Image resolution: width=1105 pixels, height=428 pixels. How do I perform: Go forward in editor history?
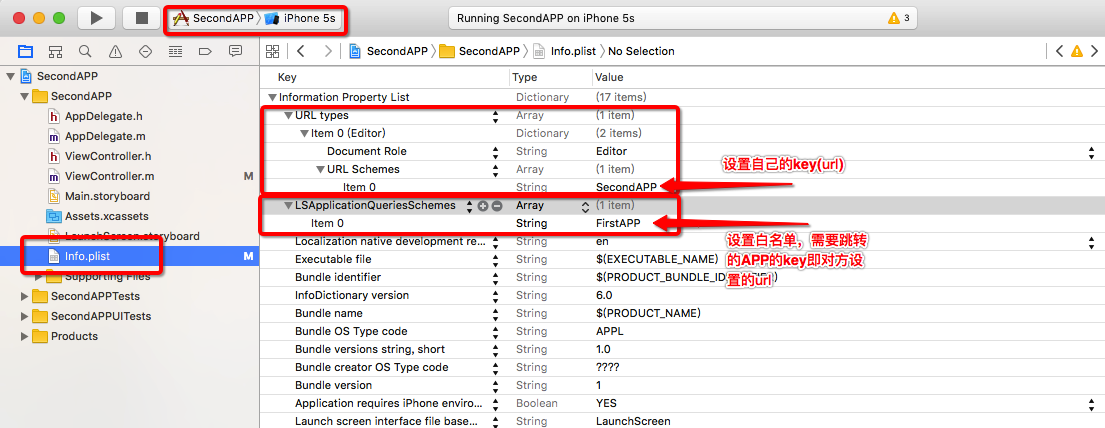point(328,51)
